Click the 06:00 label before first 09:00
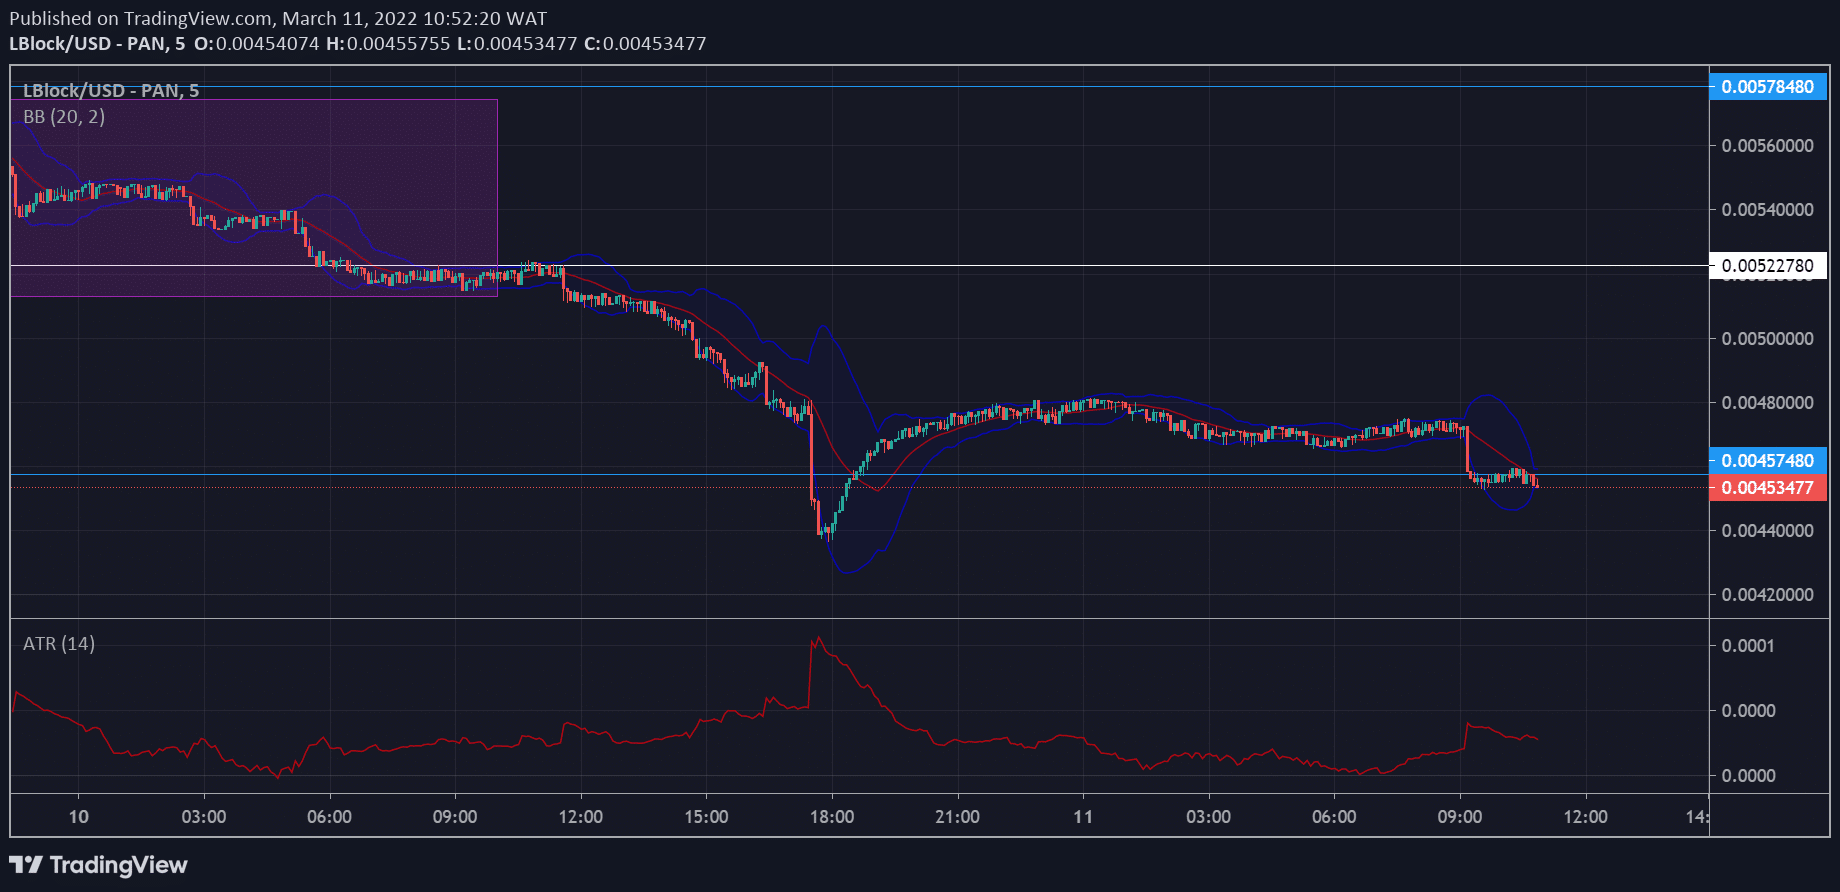This screenshot has width=1840, height=892. (329, 817)
